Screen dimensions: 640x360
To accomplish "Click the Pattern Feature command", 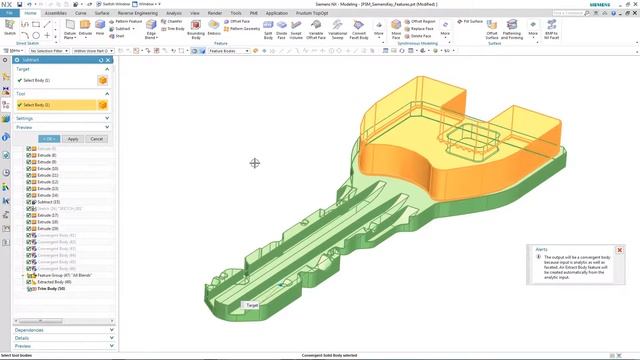I will click(126, 21).
